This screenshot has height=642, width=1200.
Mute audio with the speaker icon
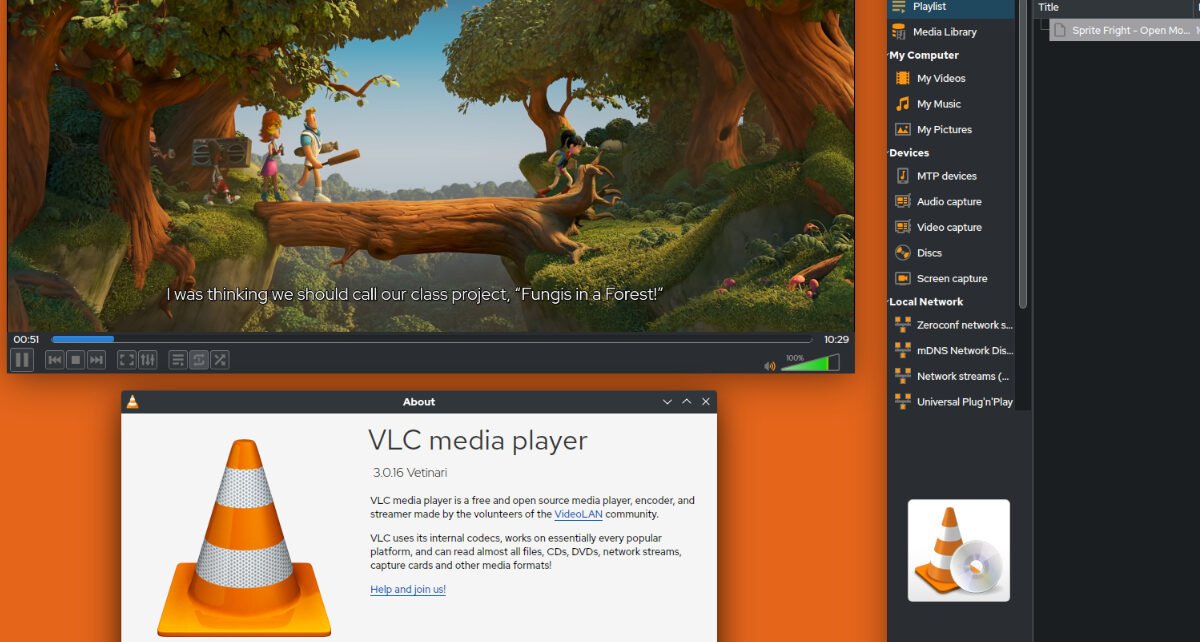[770, 366]
